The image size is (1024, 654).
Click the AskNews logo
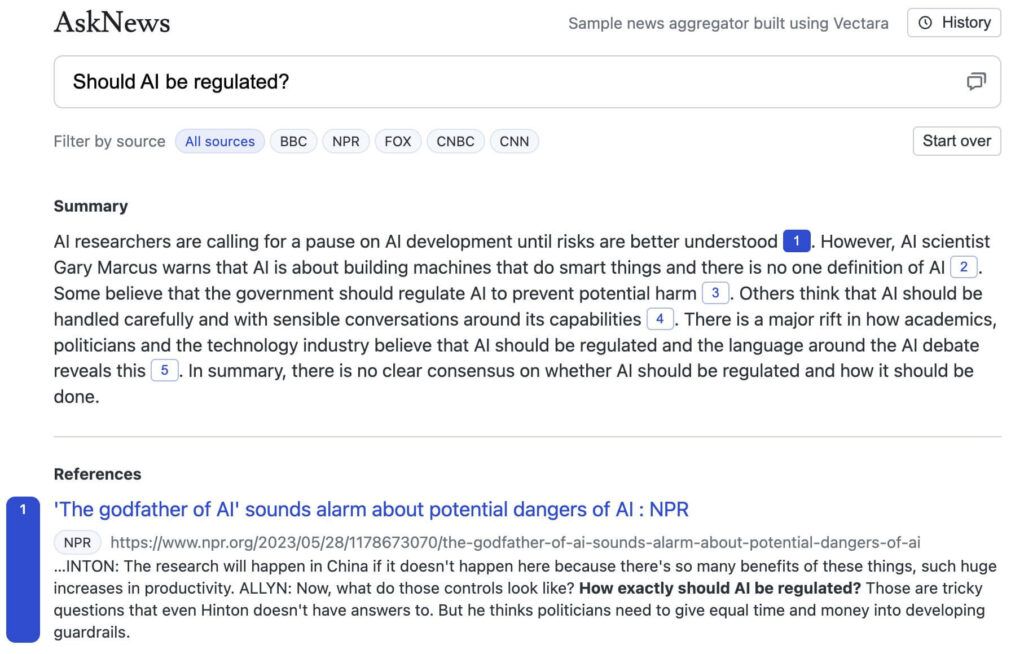[x=112, y=22]
